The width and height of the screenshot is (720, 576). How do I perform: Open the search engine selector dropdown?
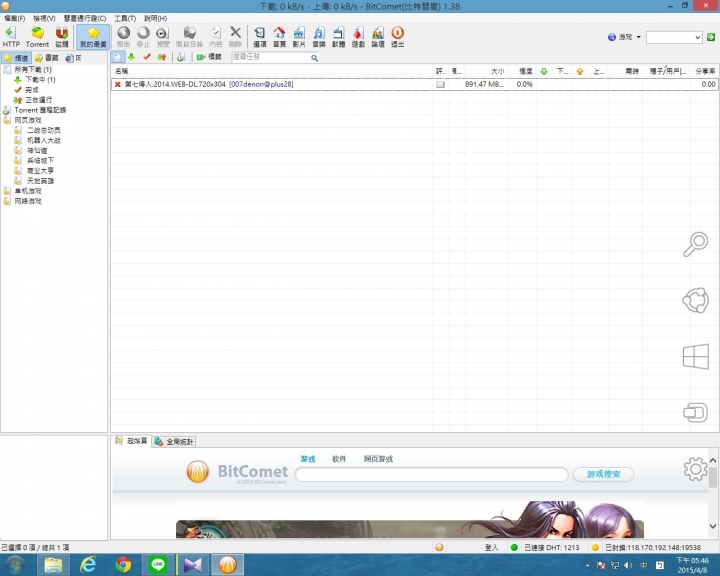[624, 37]
